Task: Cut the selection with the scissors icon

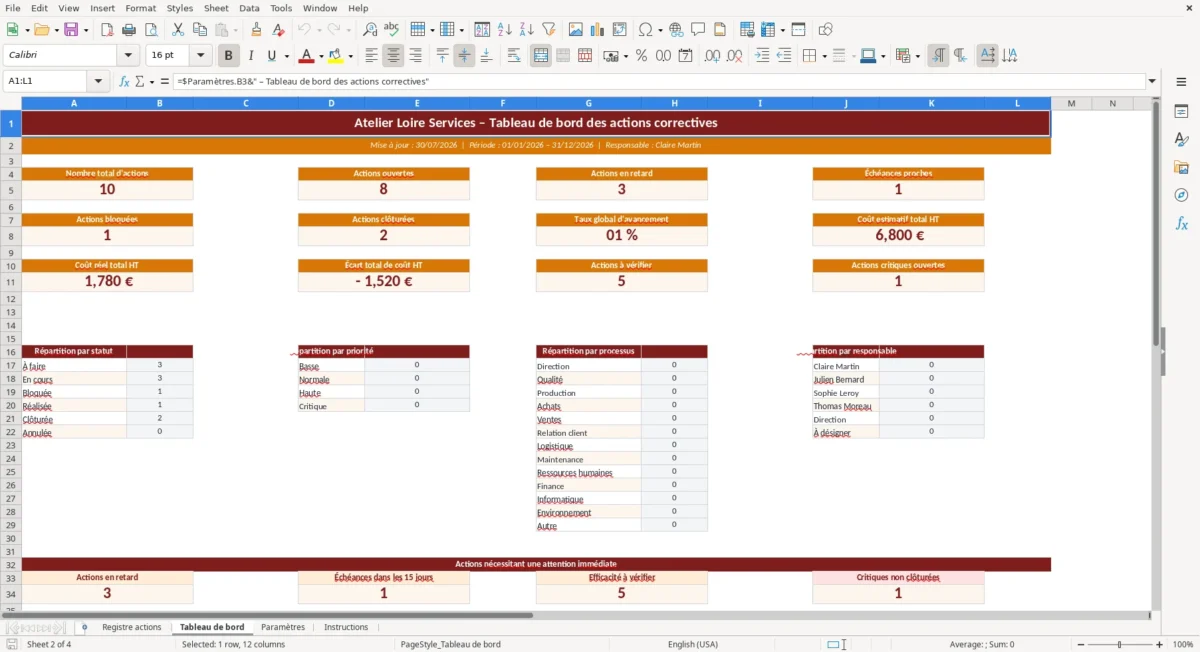Action: pyautogui.click(x=178, y=29)
